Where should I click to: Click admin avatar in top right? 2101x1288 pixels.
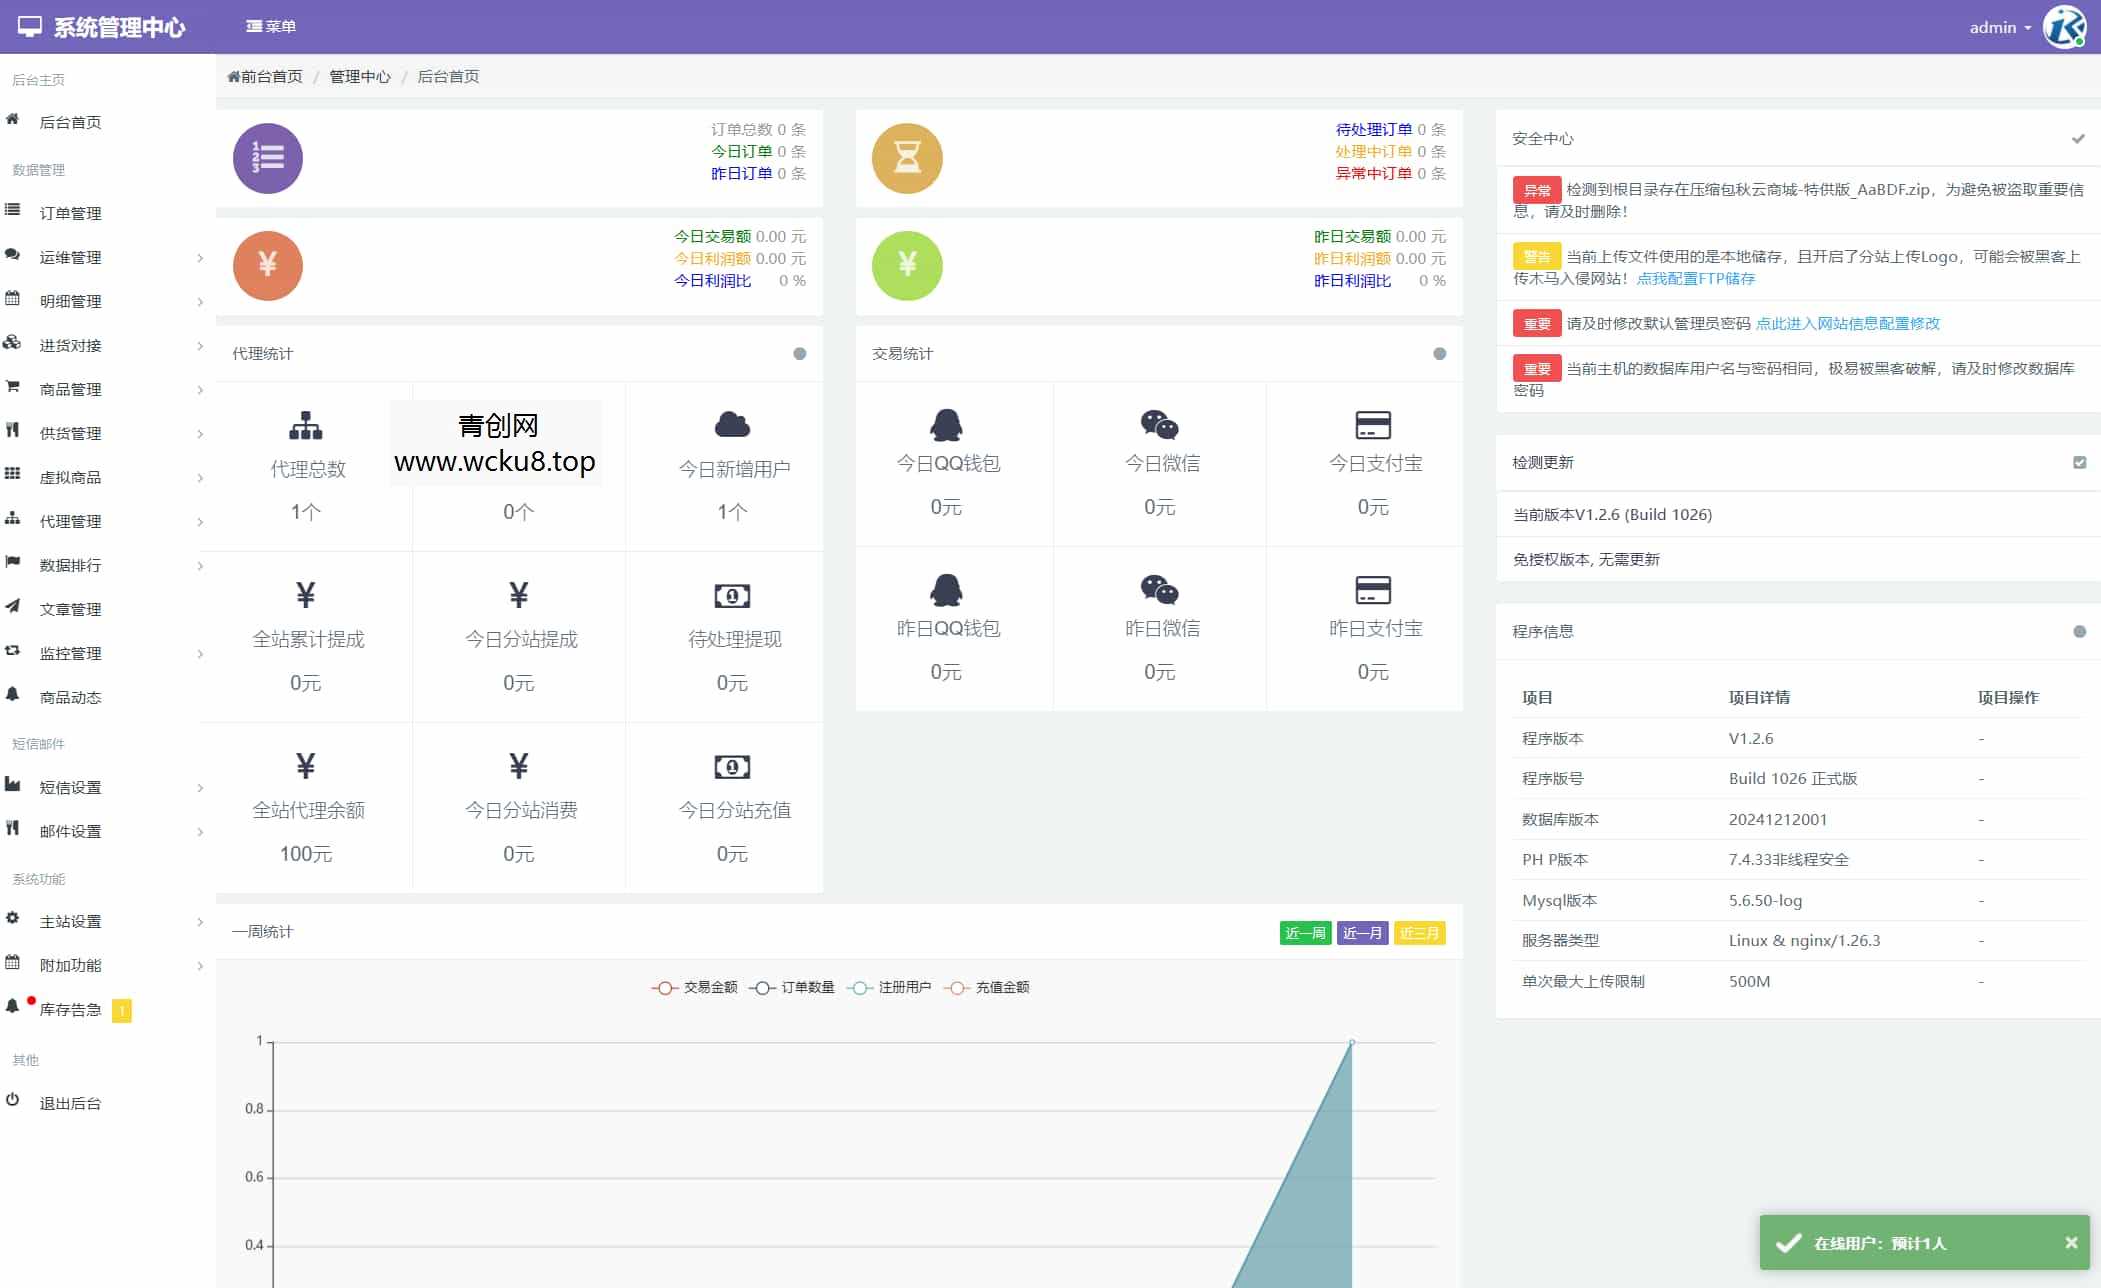[x=2064, y=27]
